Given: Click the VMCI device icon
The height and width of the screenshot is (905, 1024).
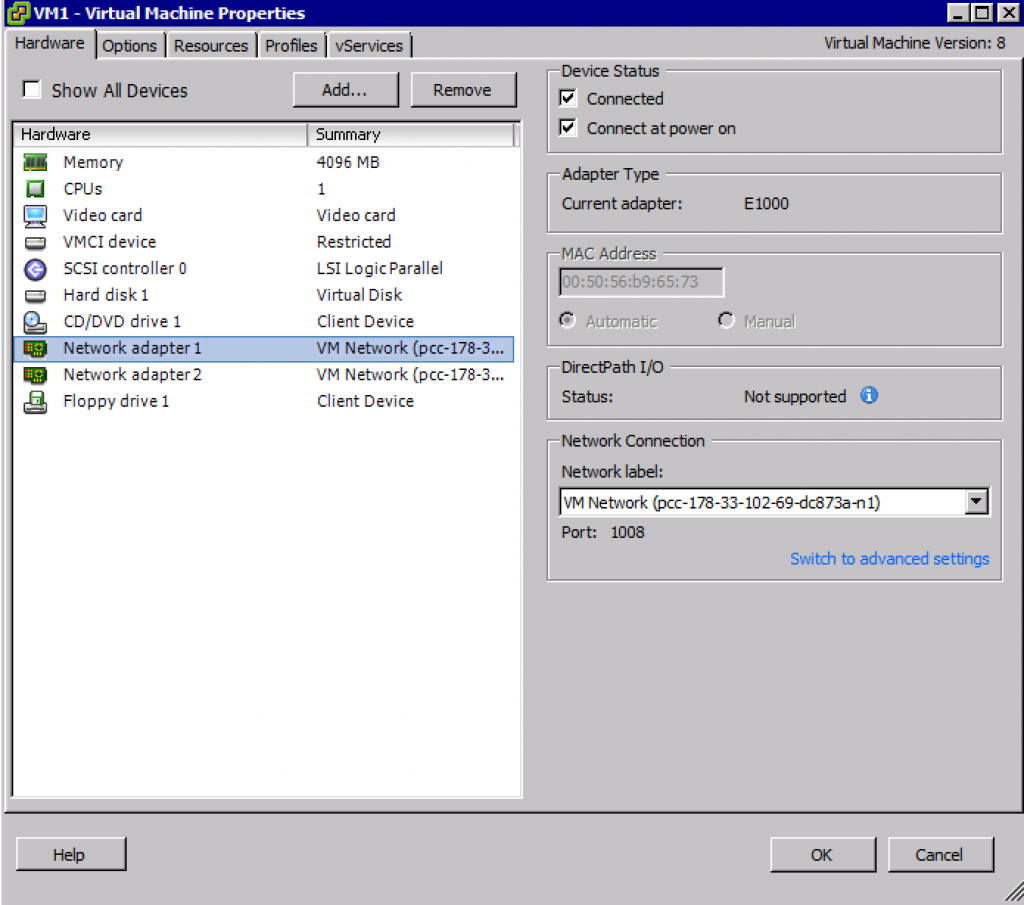Looking at the screenshot, I should click(35, 243).
